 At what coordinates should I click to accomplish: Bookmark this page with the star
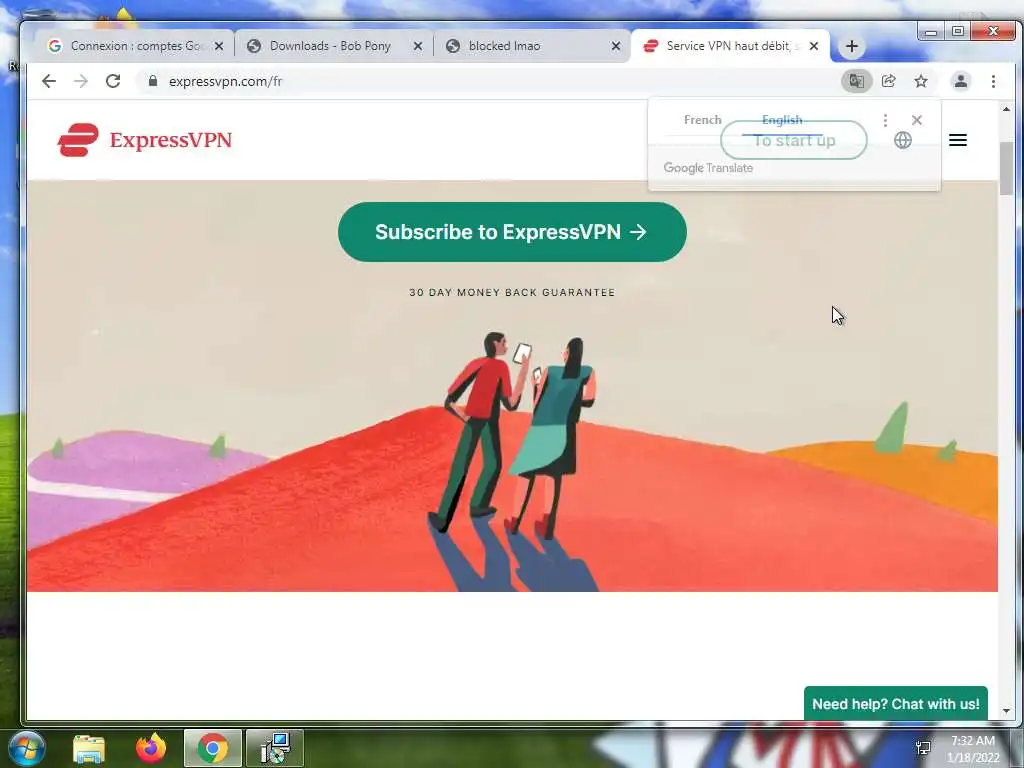pos(921,81)
